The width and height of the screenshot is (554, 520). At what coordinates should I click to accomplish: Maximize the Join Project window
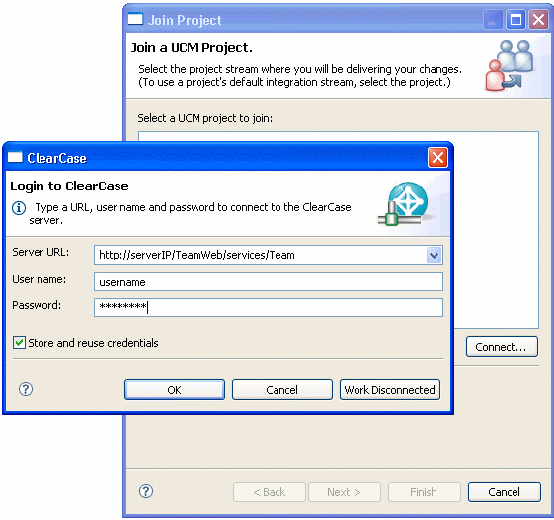coord(516,20)
